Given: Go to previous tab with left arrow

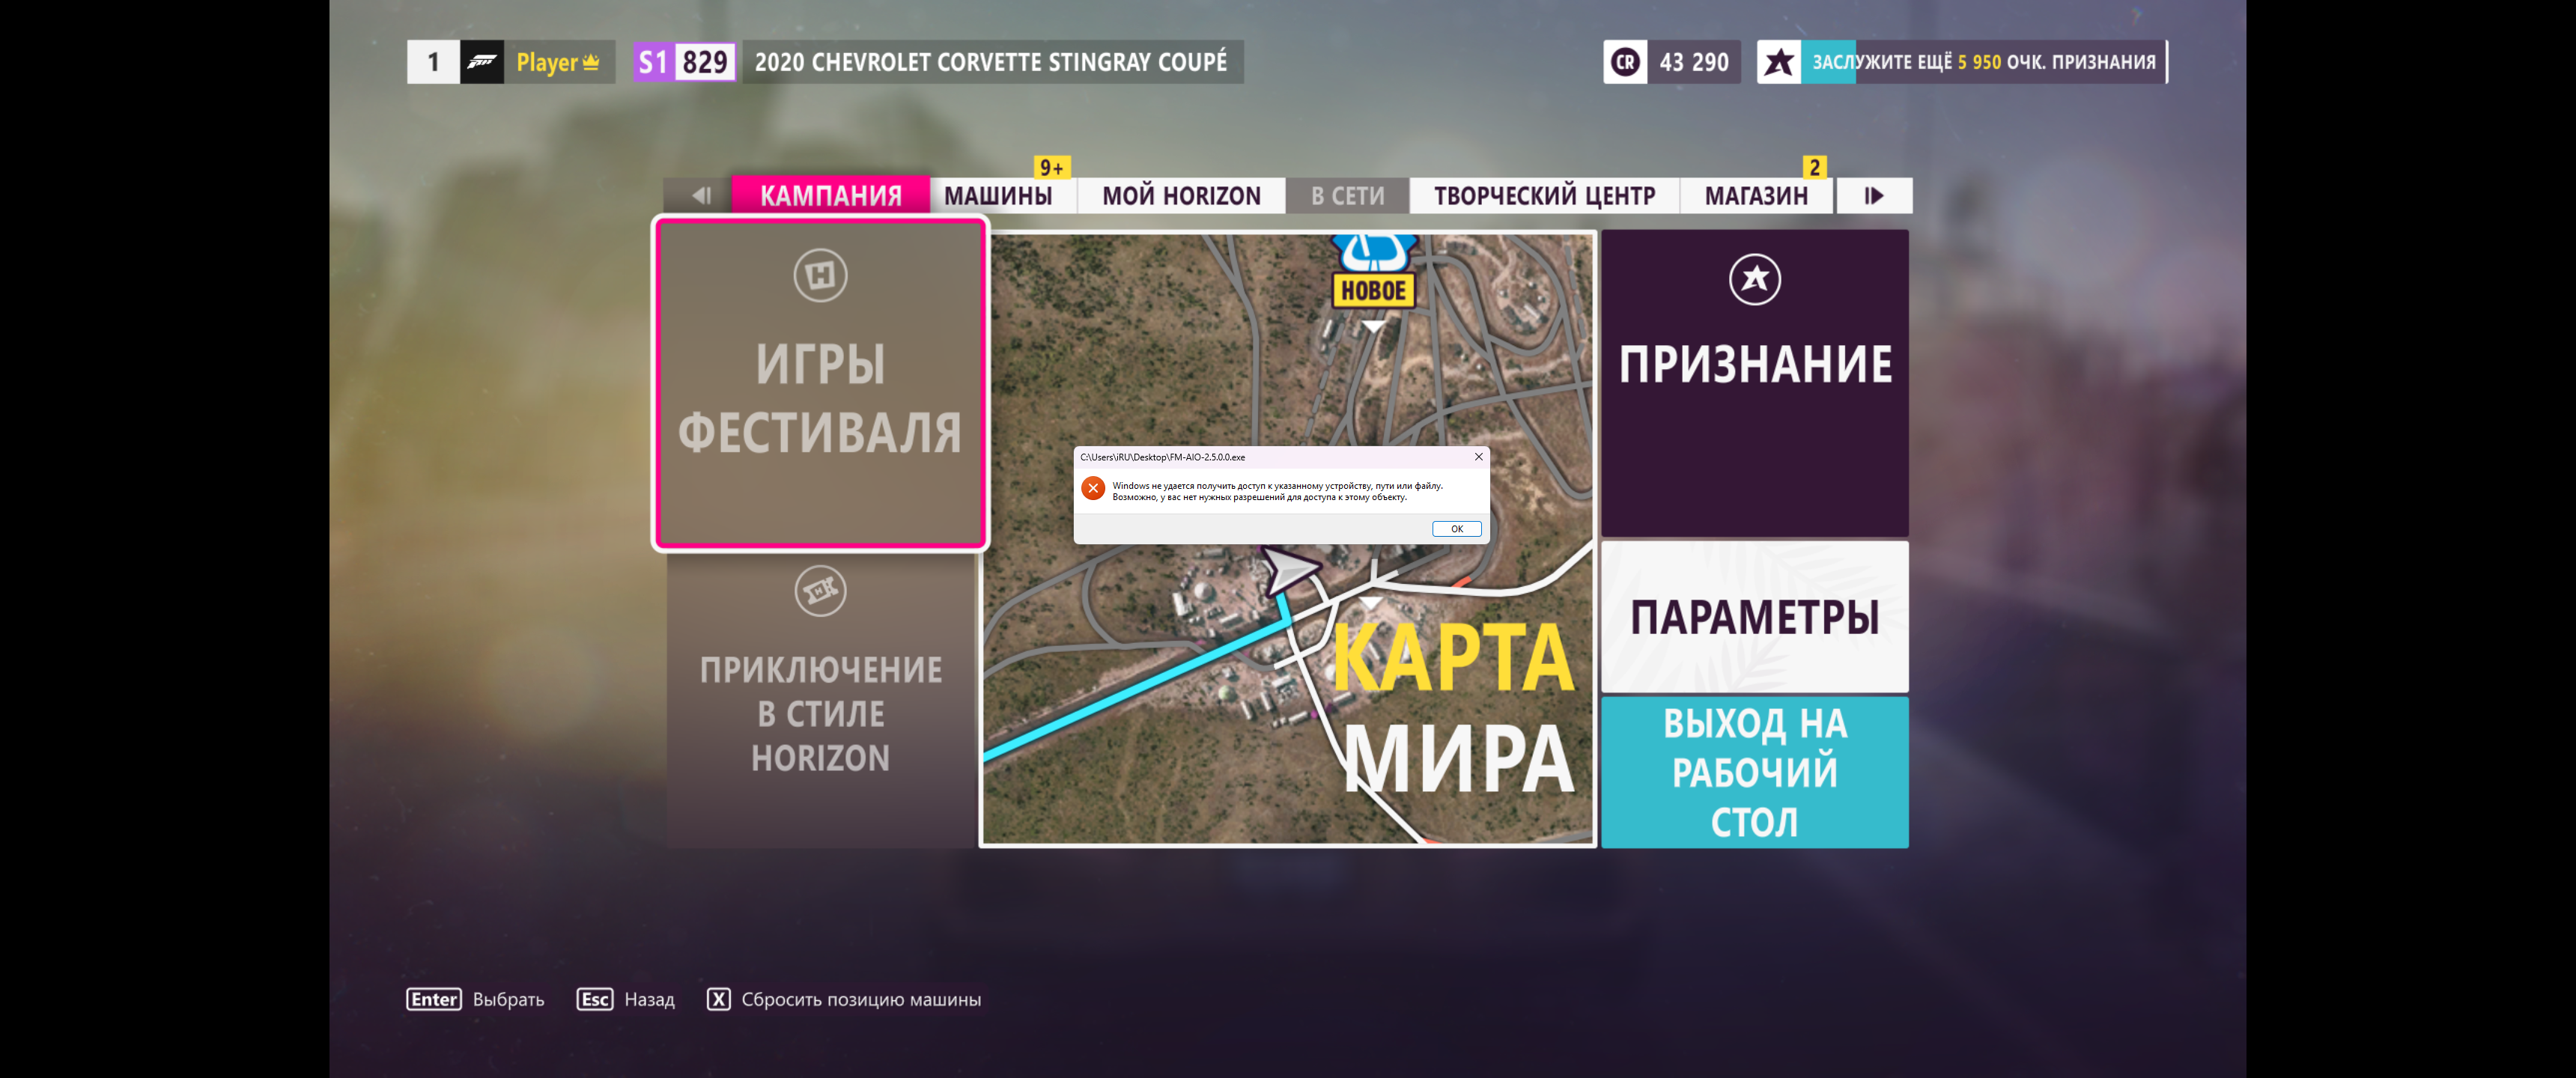Looking at the screenshot, I should (701, 195).
